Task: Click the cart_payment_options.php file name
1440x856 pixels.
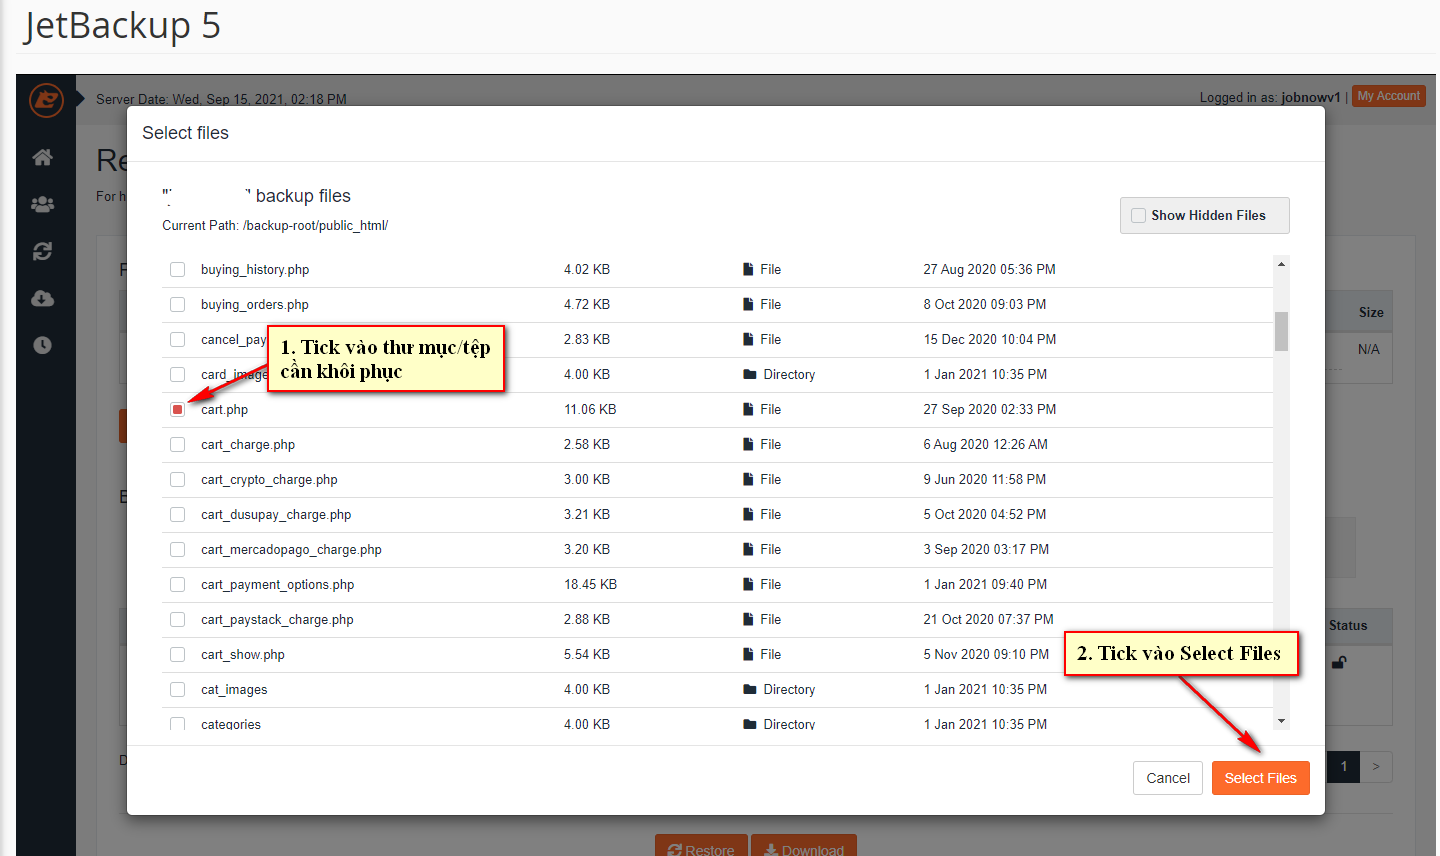Action: tap(278, 584)
